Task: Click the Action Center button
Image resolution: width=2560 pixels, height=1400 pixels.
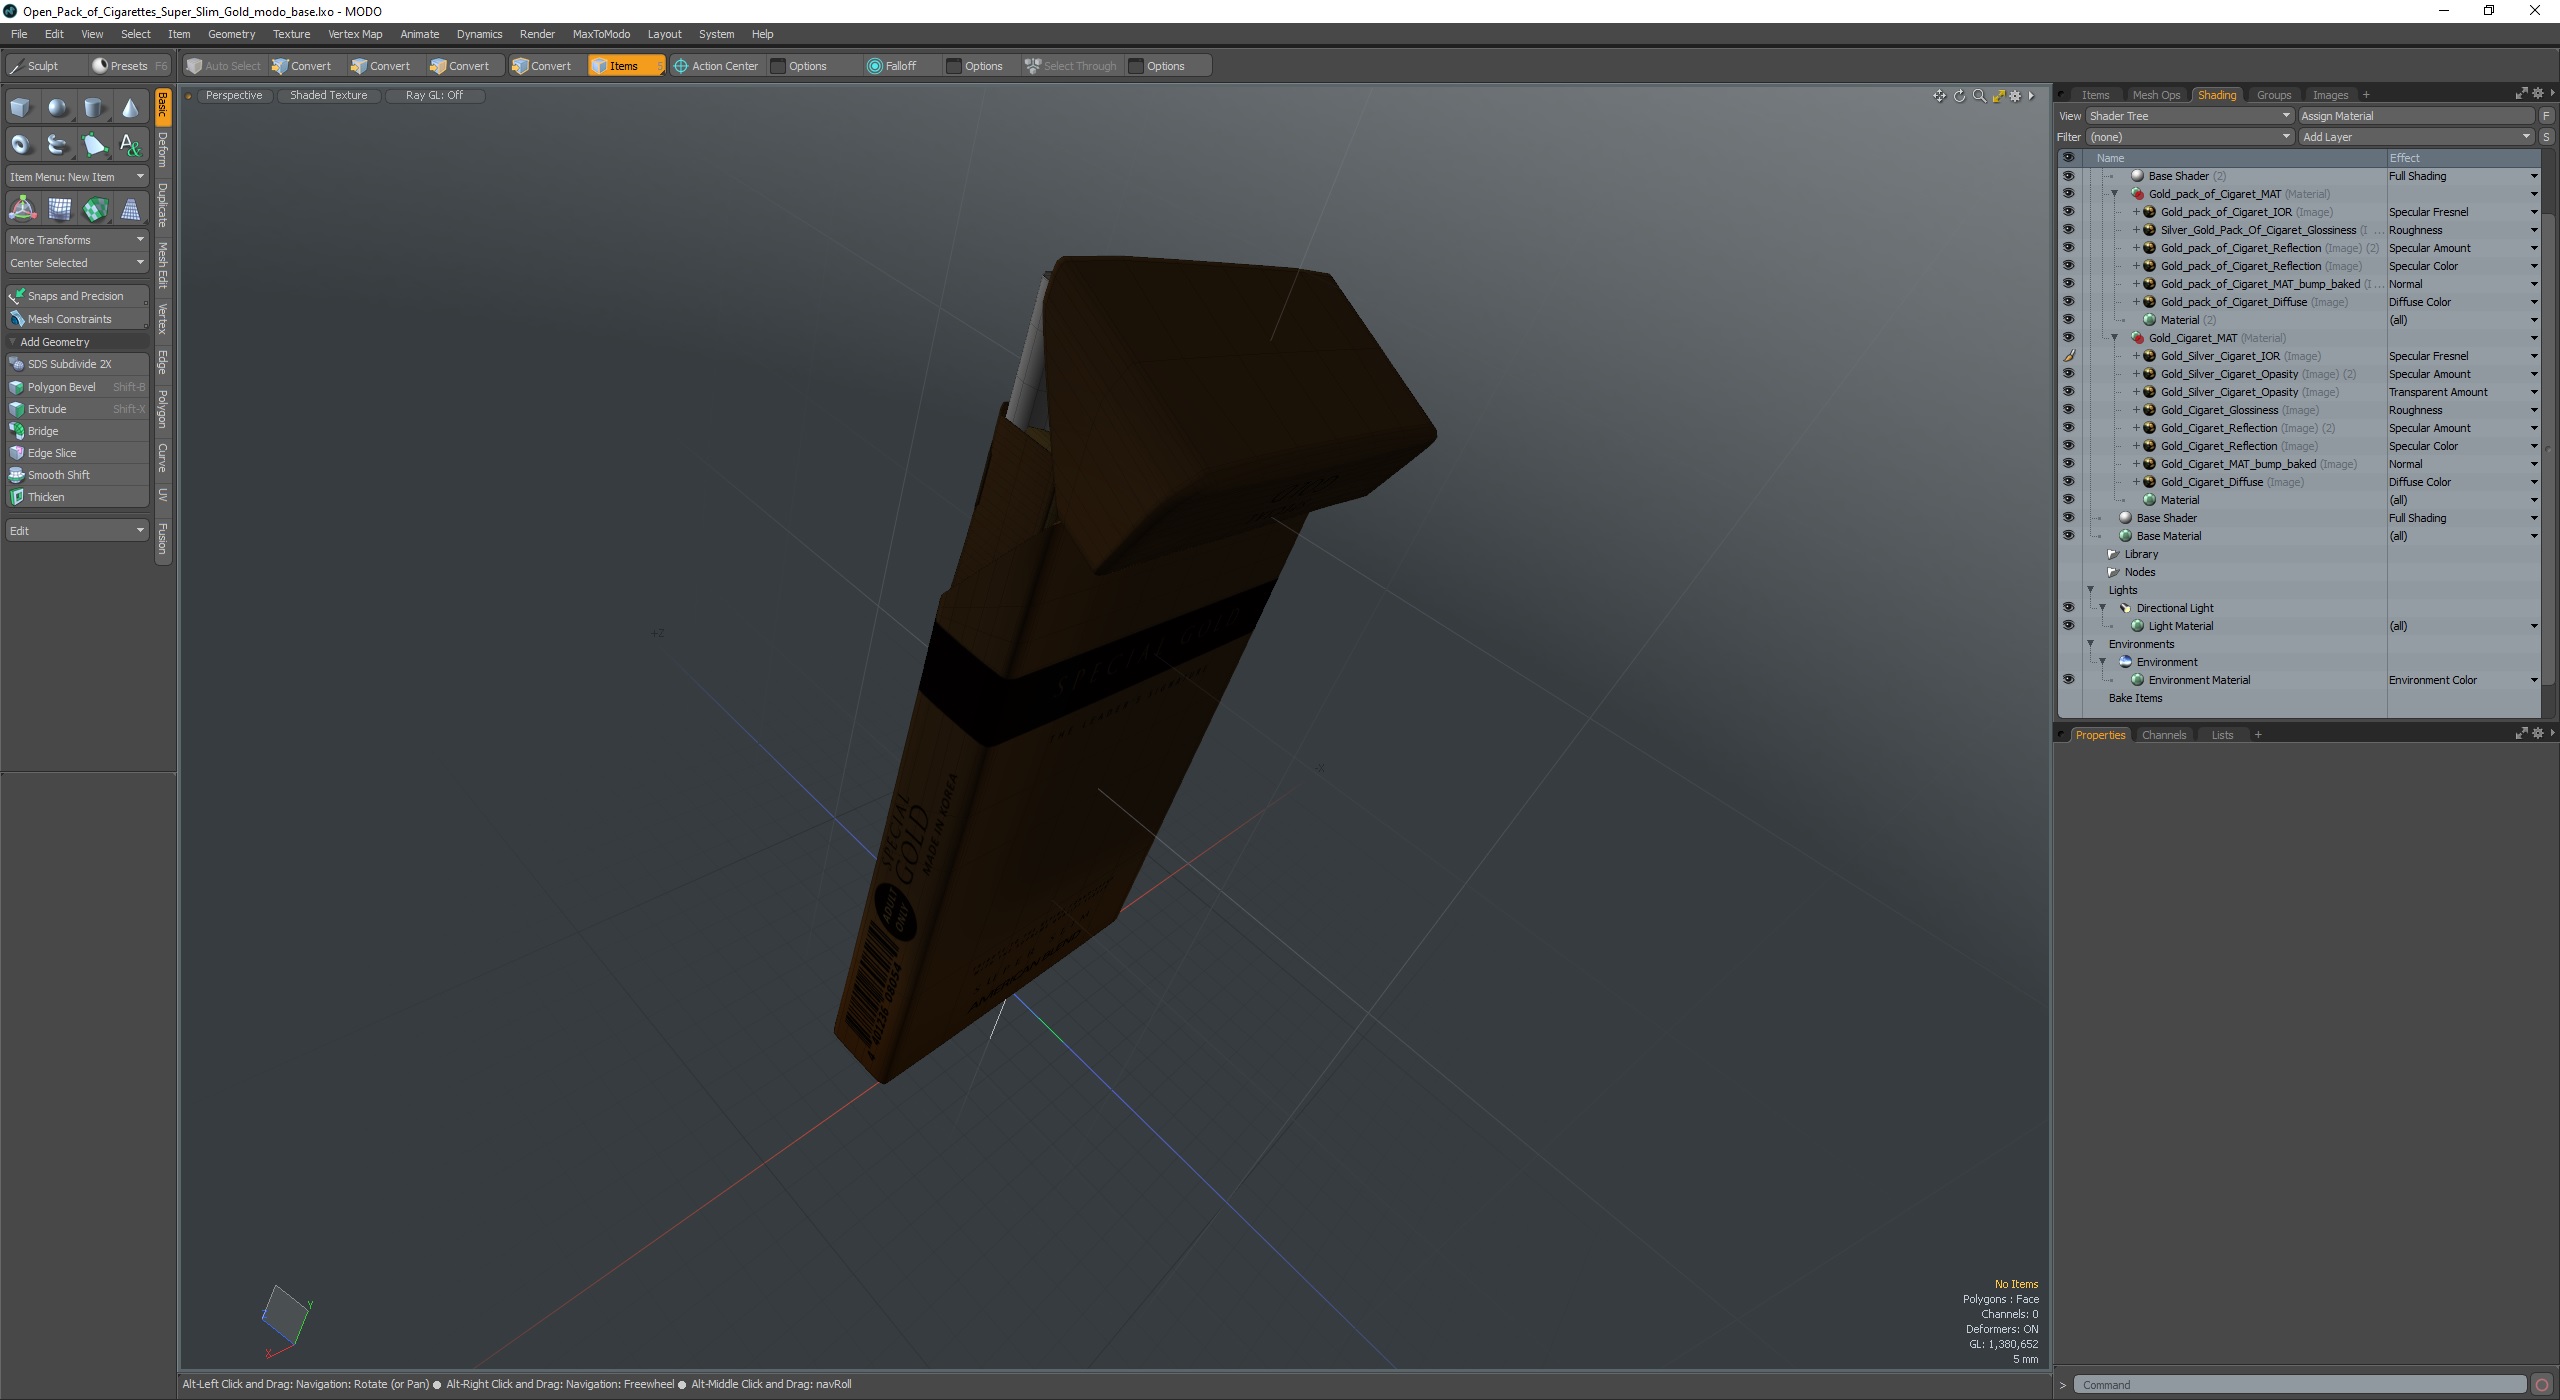Action: [716, 66]
